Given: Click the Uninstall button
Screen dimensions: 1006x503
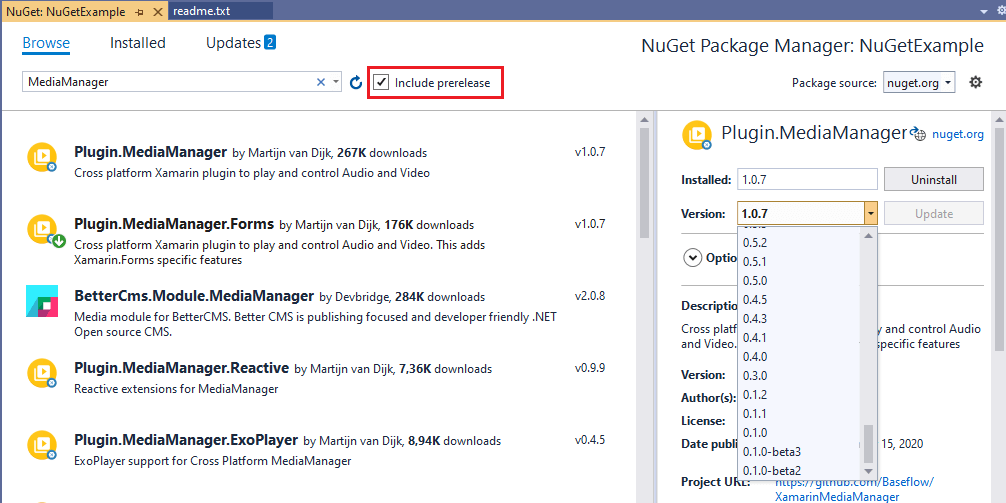Looking at the screenshot, I should tap(934, 180).
